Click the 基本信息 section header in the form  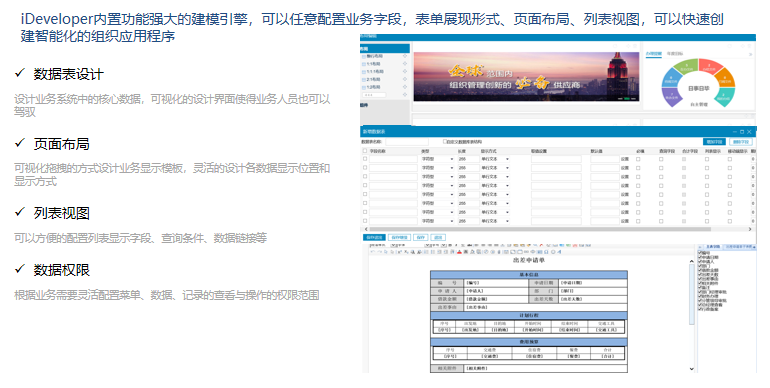point(529,275)
